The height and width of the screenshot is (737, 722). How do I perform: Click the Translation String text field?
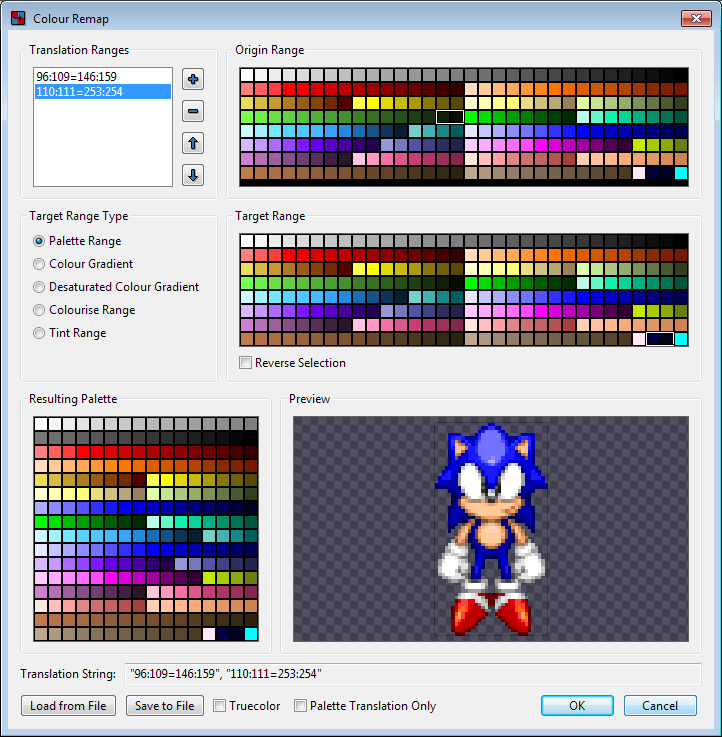[x=413, y=674]
